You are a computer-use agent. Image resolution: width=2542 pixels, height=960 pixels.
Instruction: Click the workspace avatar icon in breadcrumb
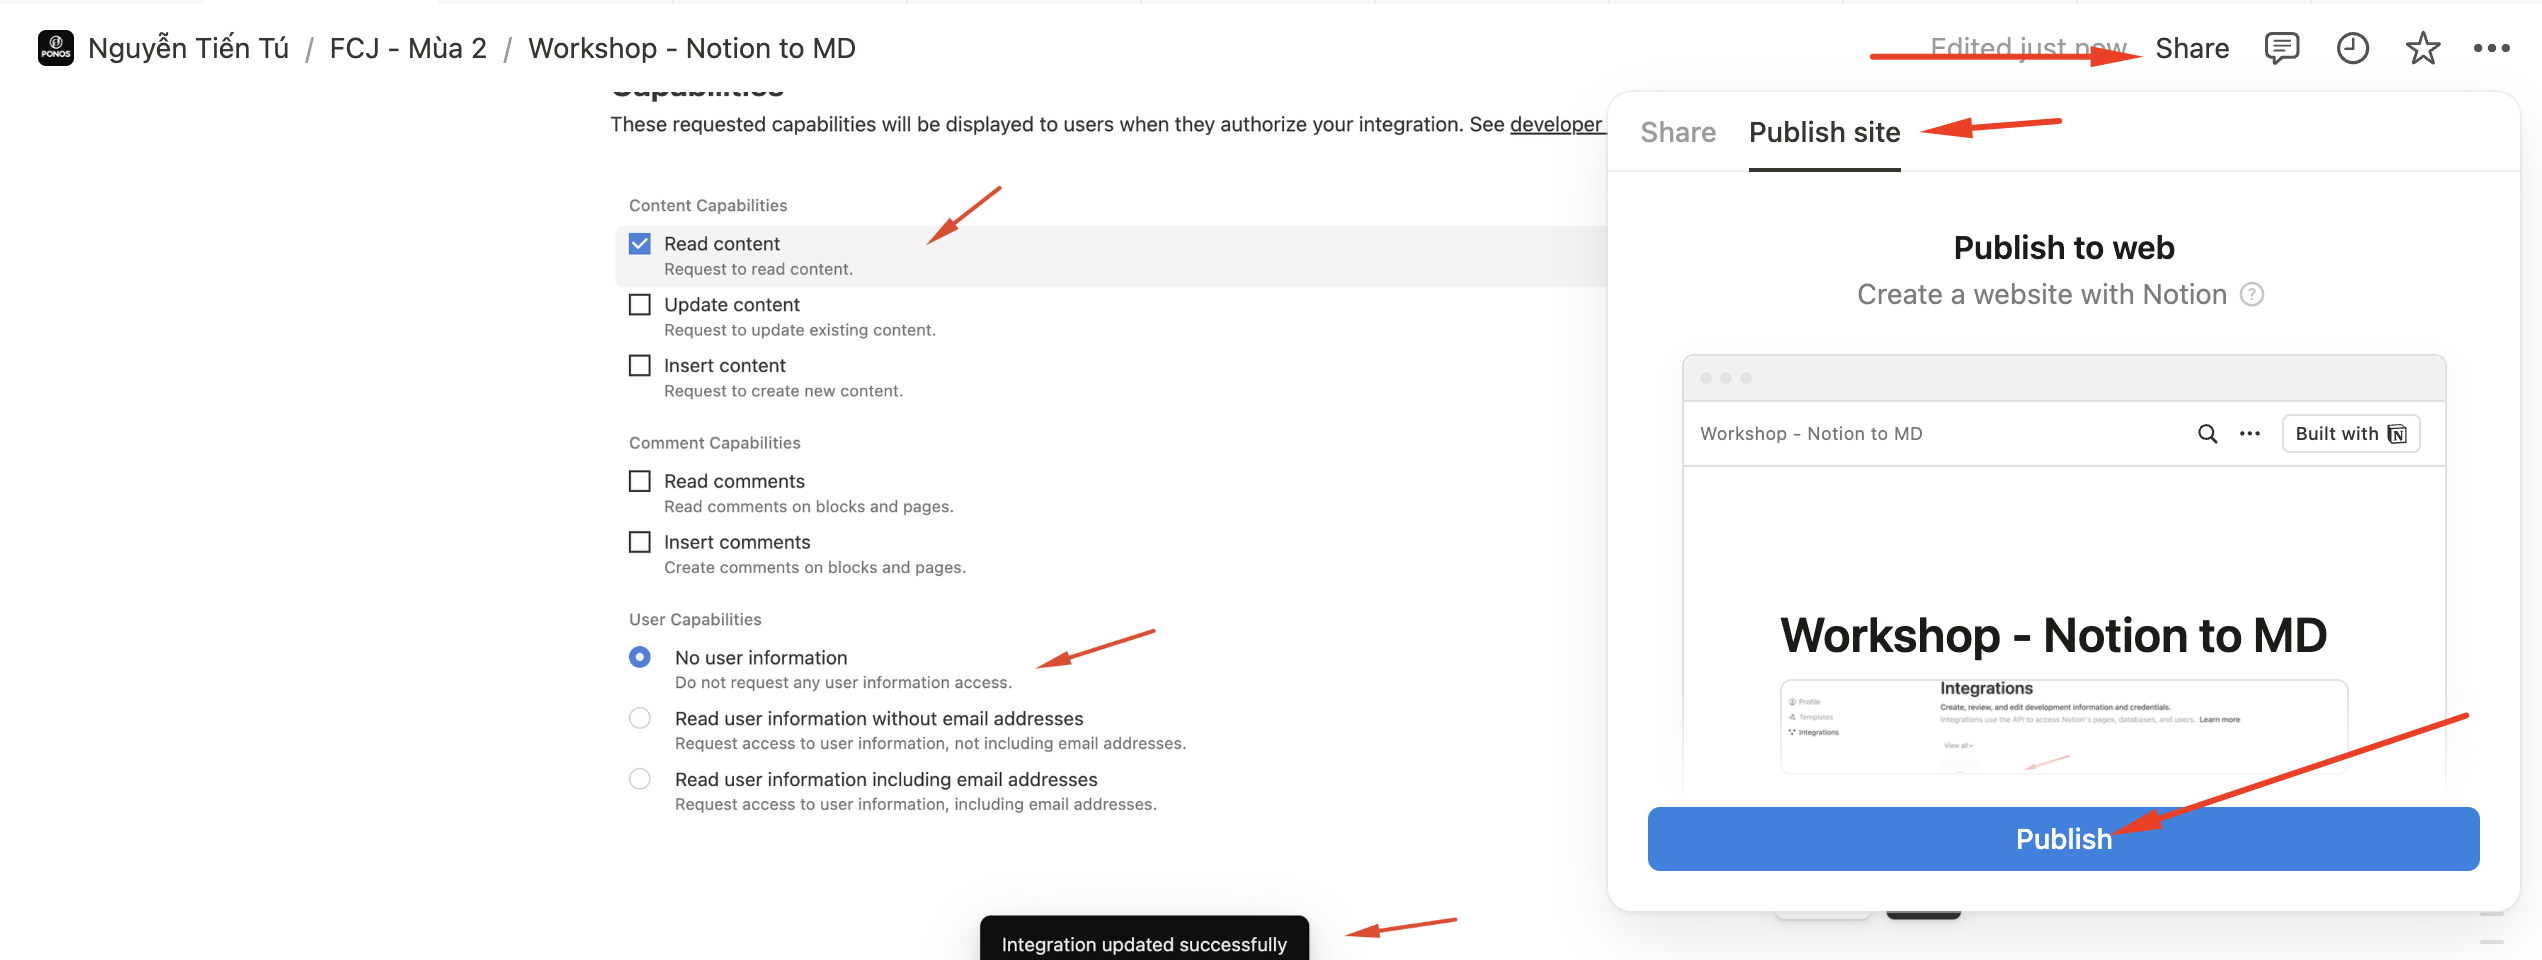(x=56, y=48)
